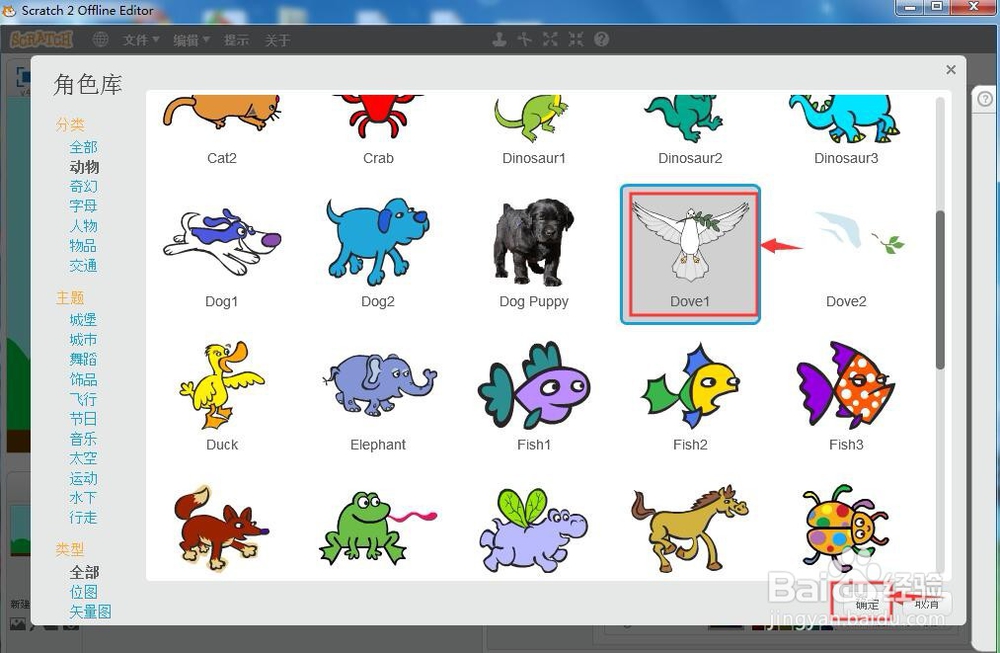Select the Dove1 sprite

(x=690, y=254)
